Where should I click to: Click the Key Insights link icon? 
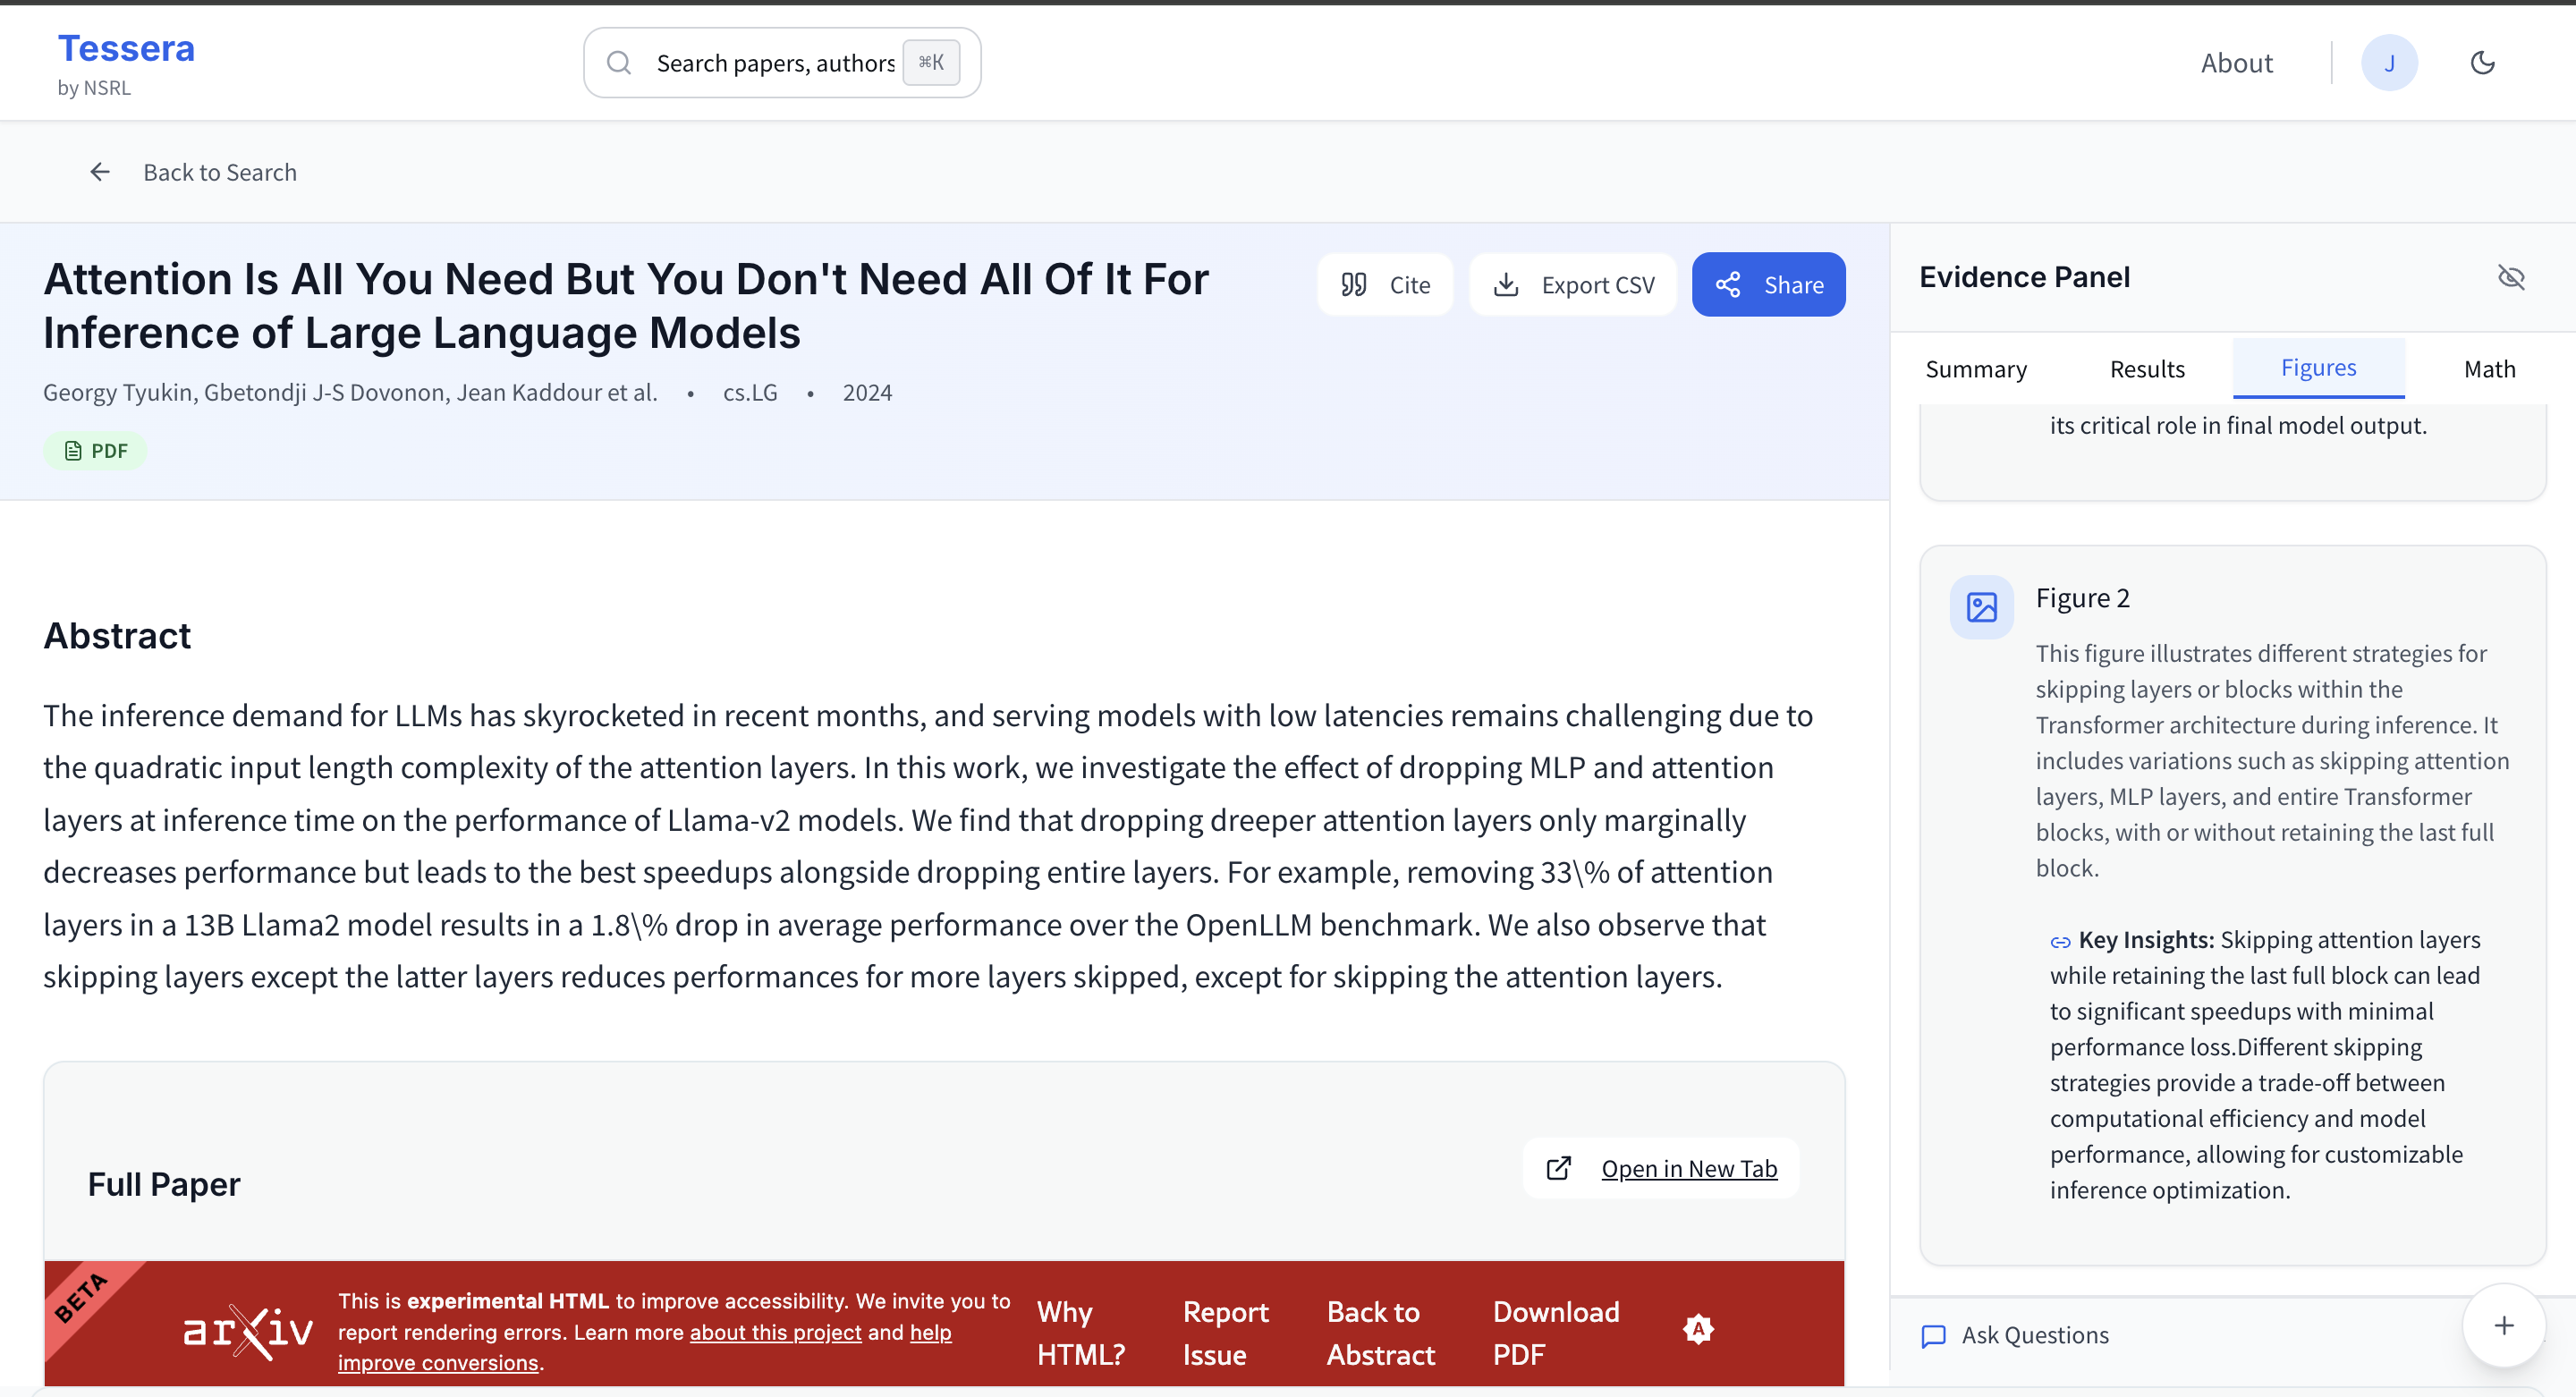click(2060, 942)
